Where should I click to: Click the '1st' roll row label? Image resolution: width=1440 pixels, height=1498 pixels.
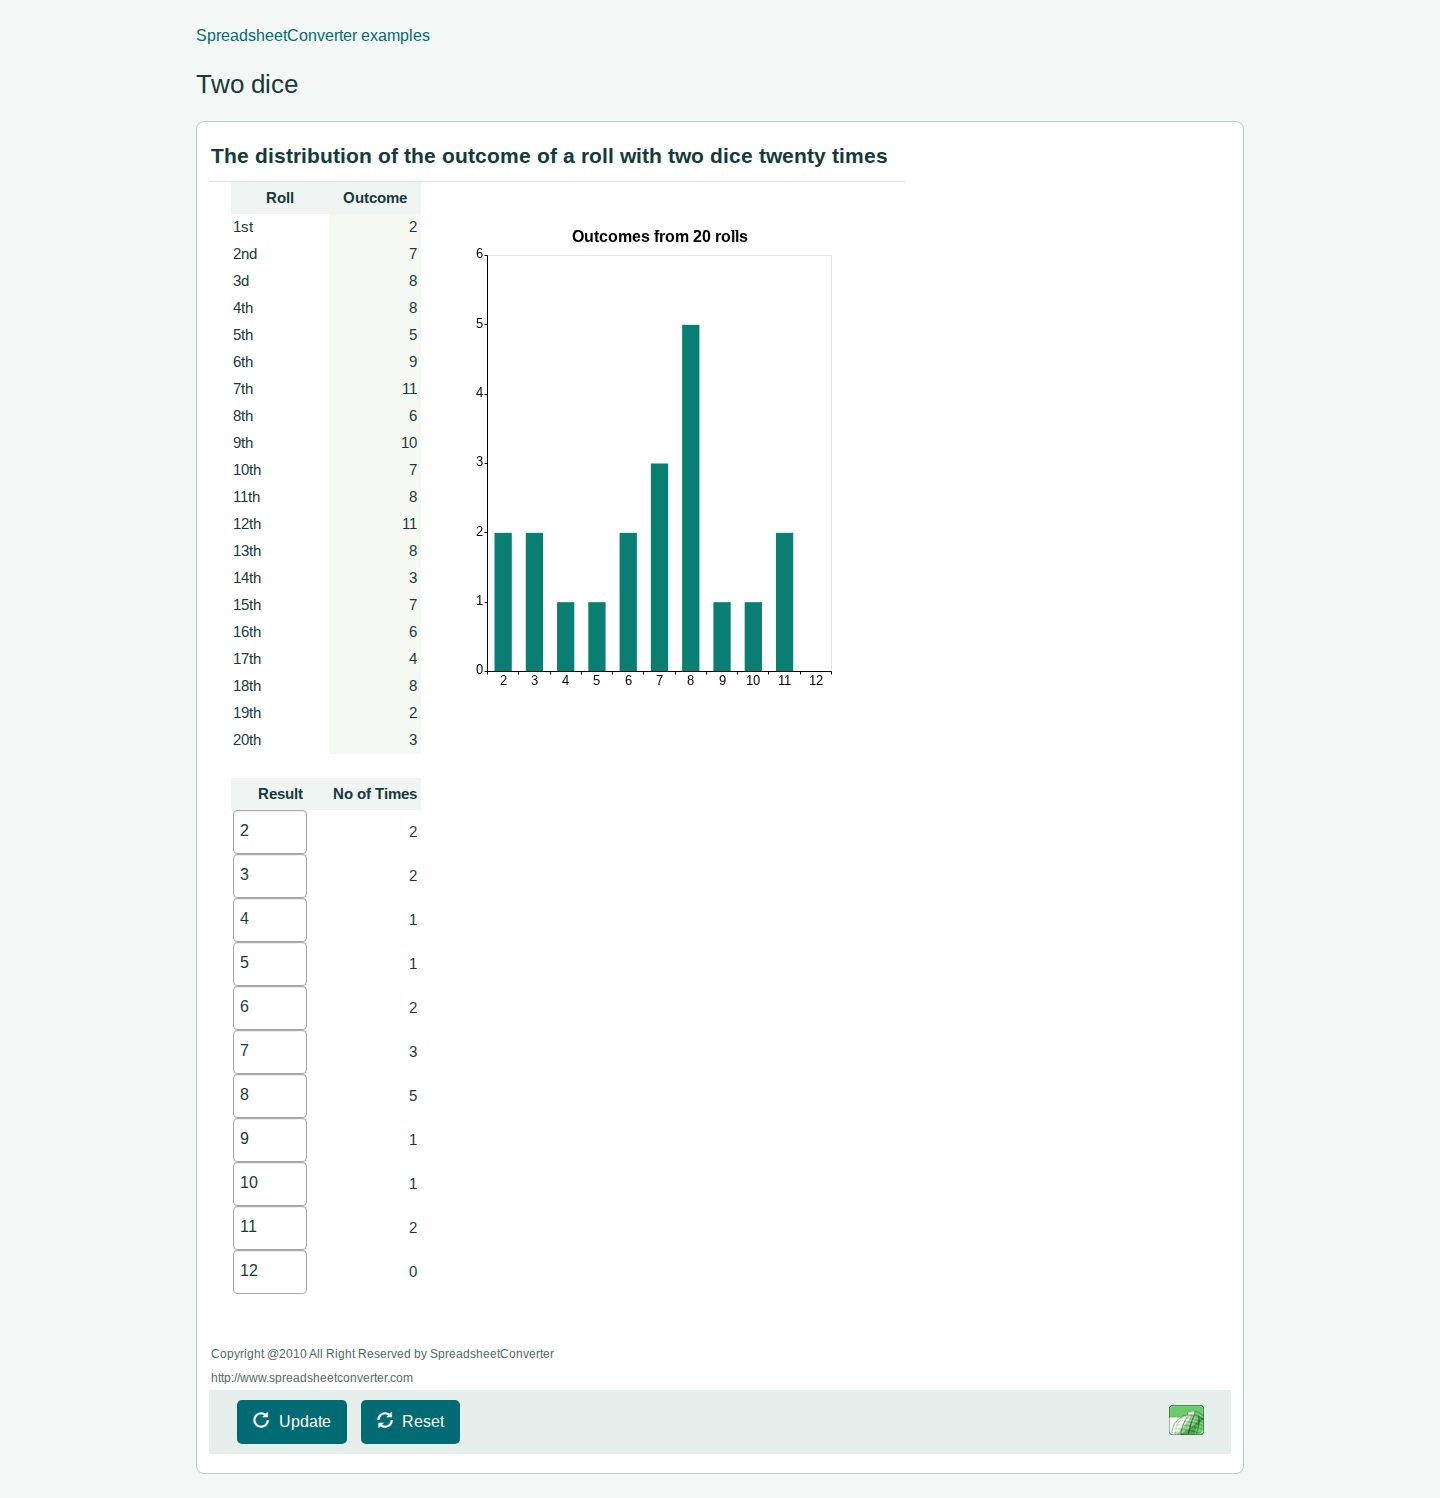243,227
